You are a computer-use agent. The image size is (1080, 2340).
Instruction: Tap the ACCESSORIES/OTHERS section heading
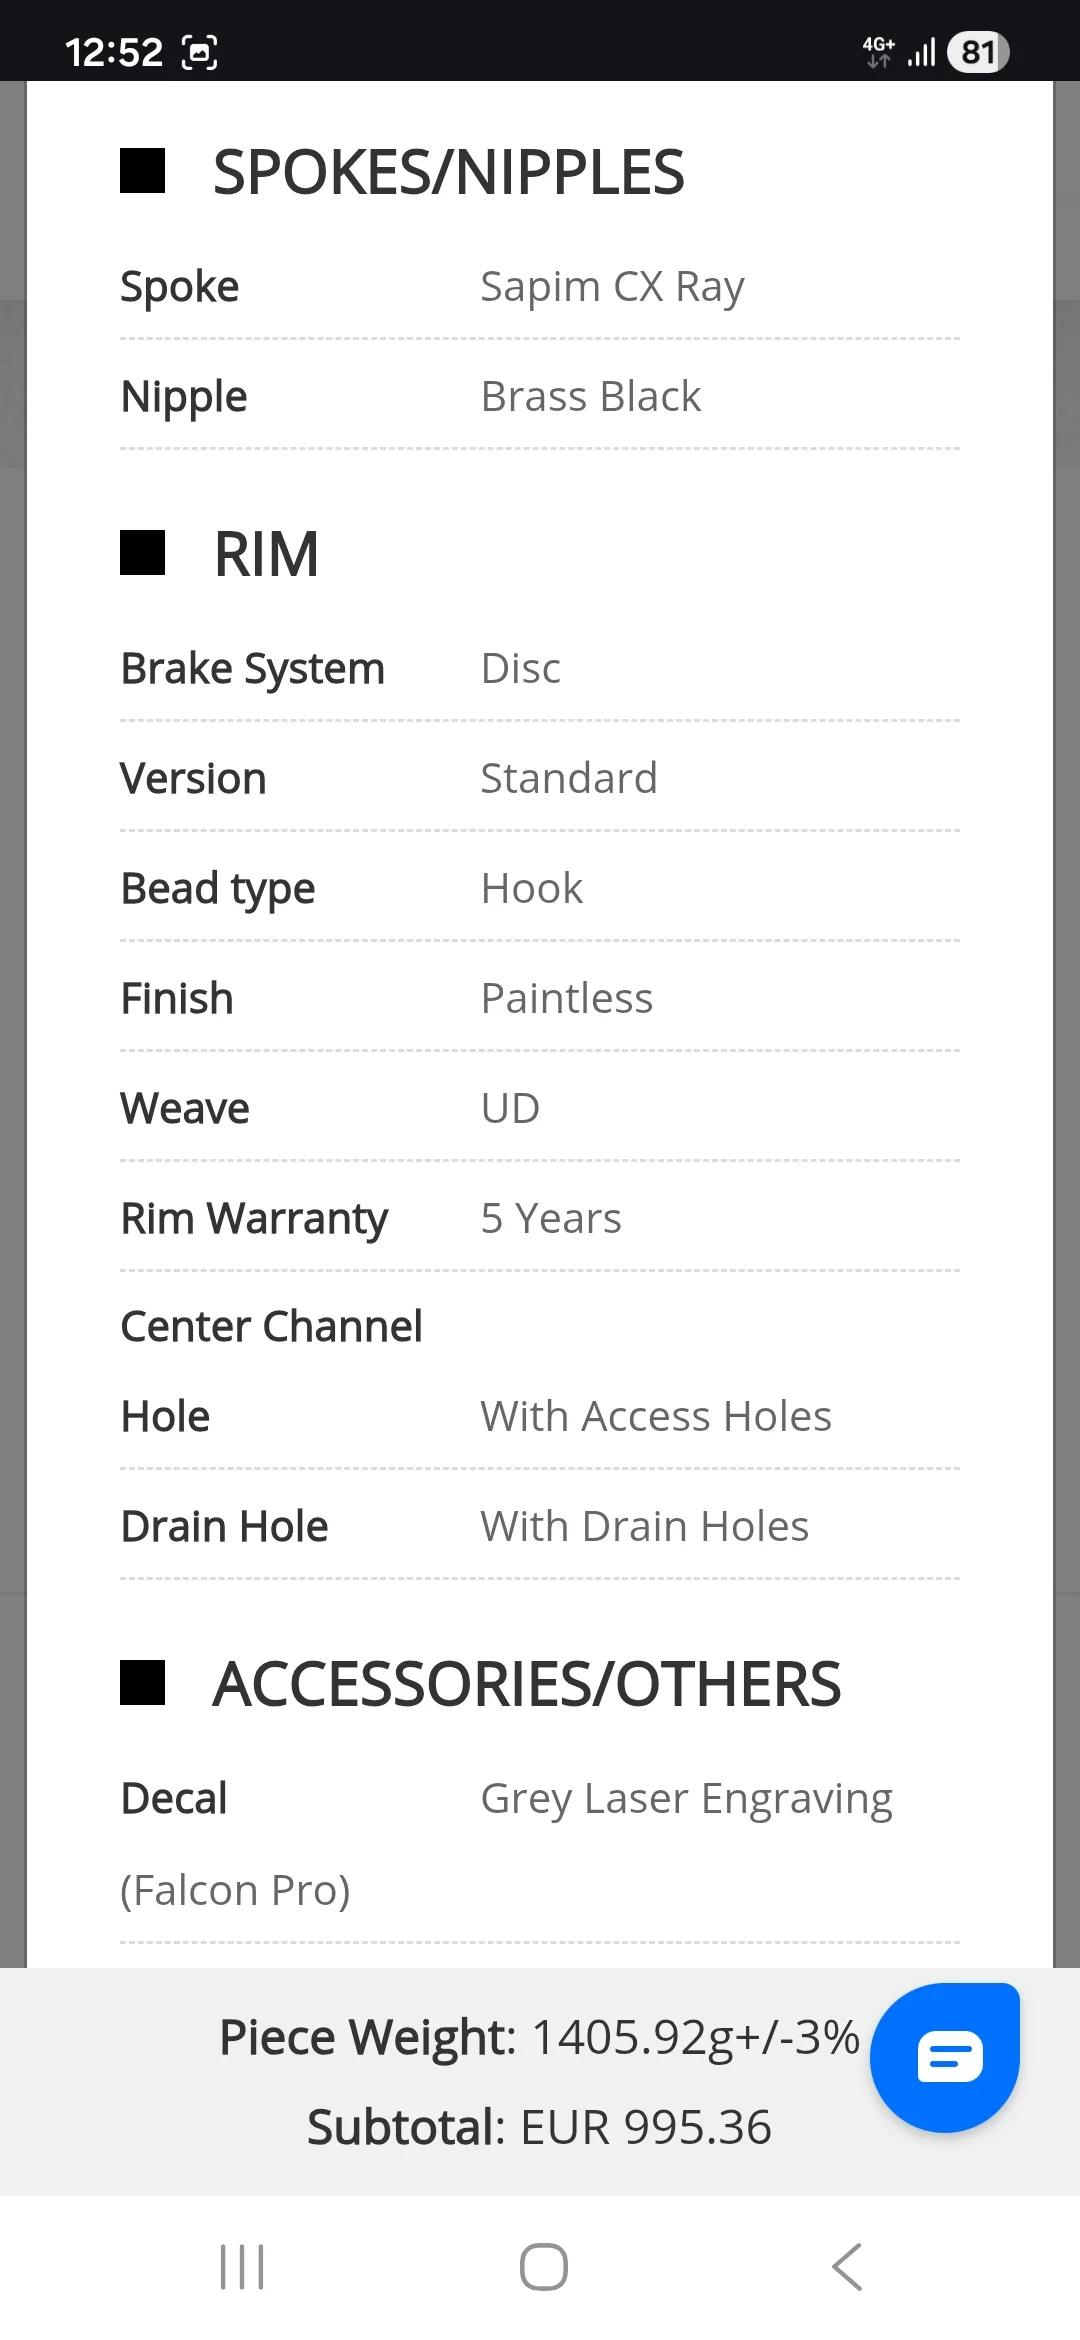point(526,1684)
